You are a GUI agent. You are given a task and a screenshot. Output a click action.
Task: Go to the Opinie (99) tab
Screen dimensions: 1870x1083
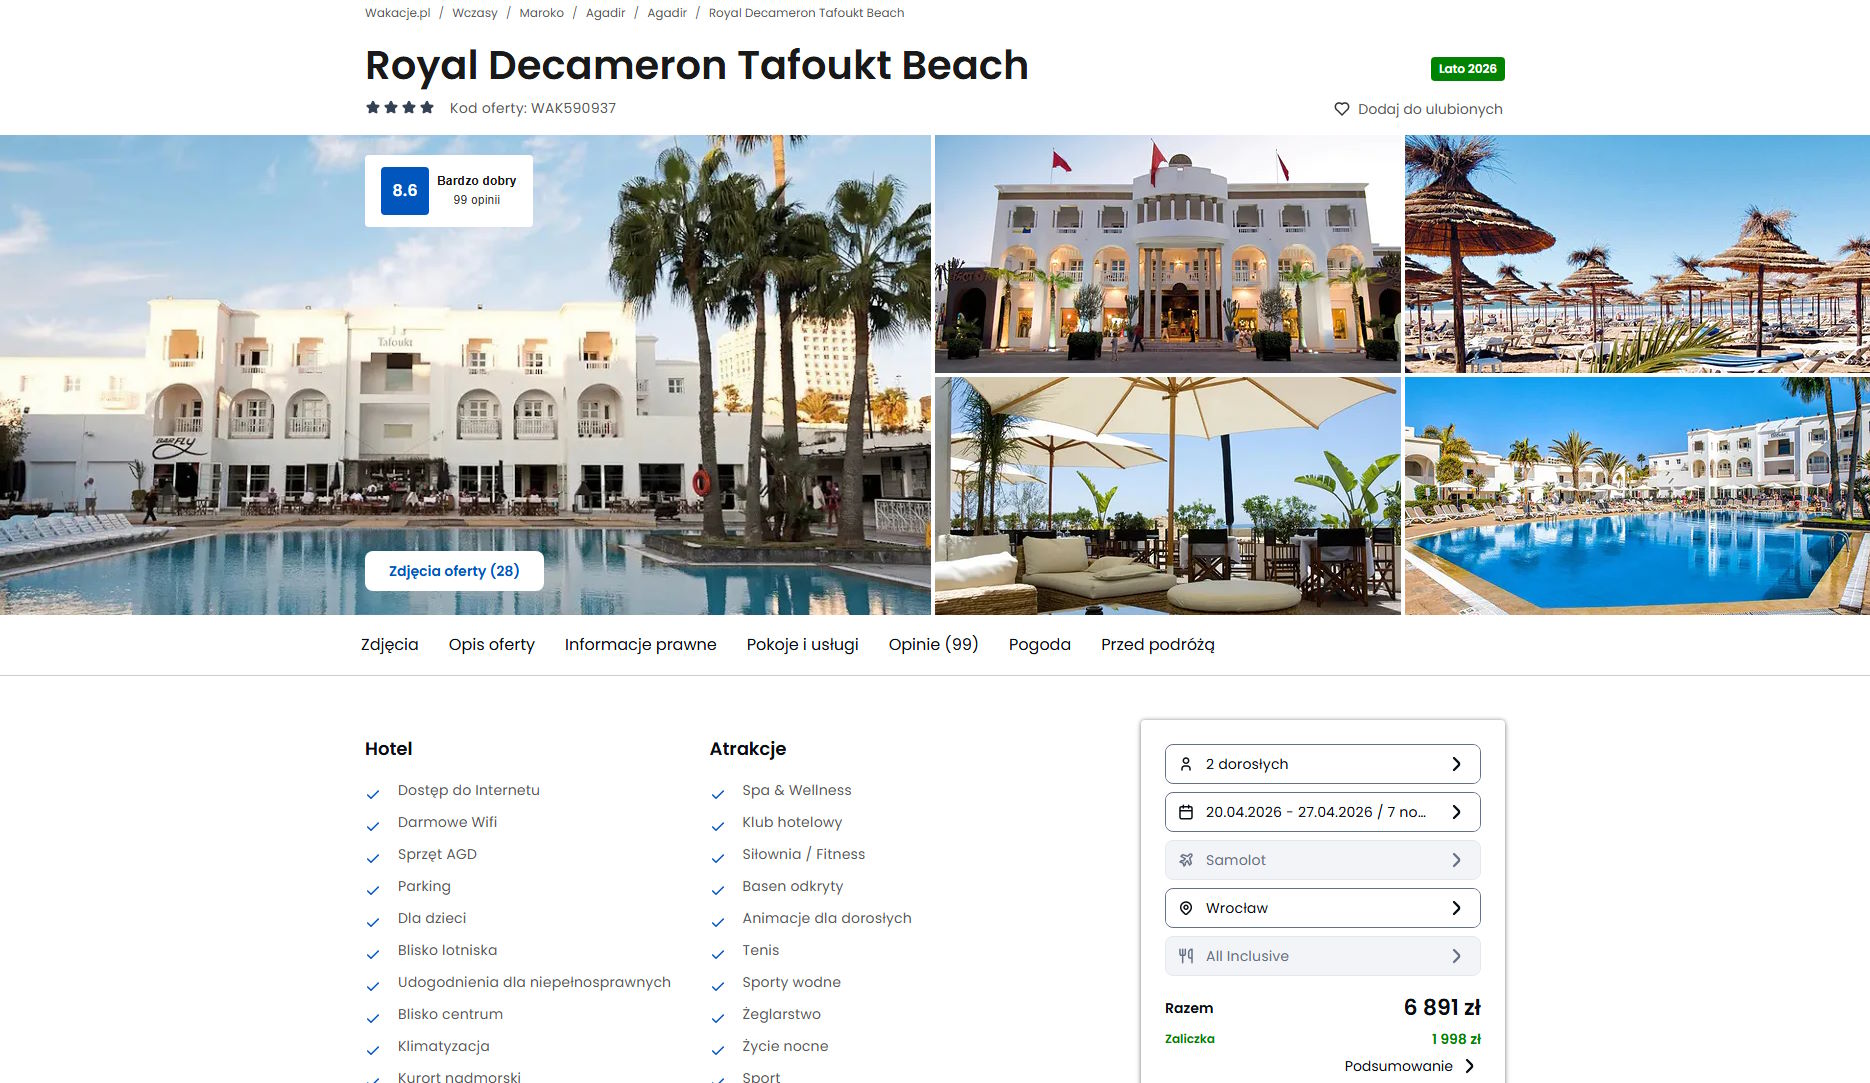point(933,645)
